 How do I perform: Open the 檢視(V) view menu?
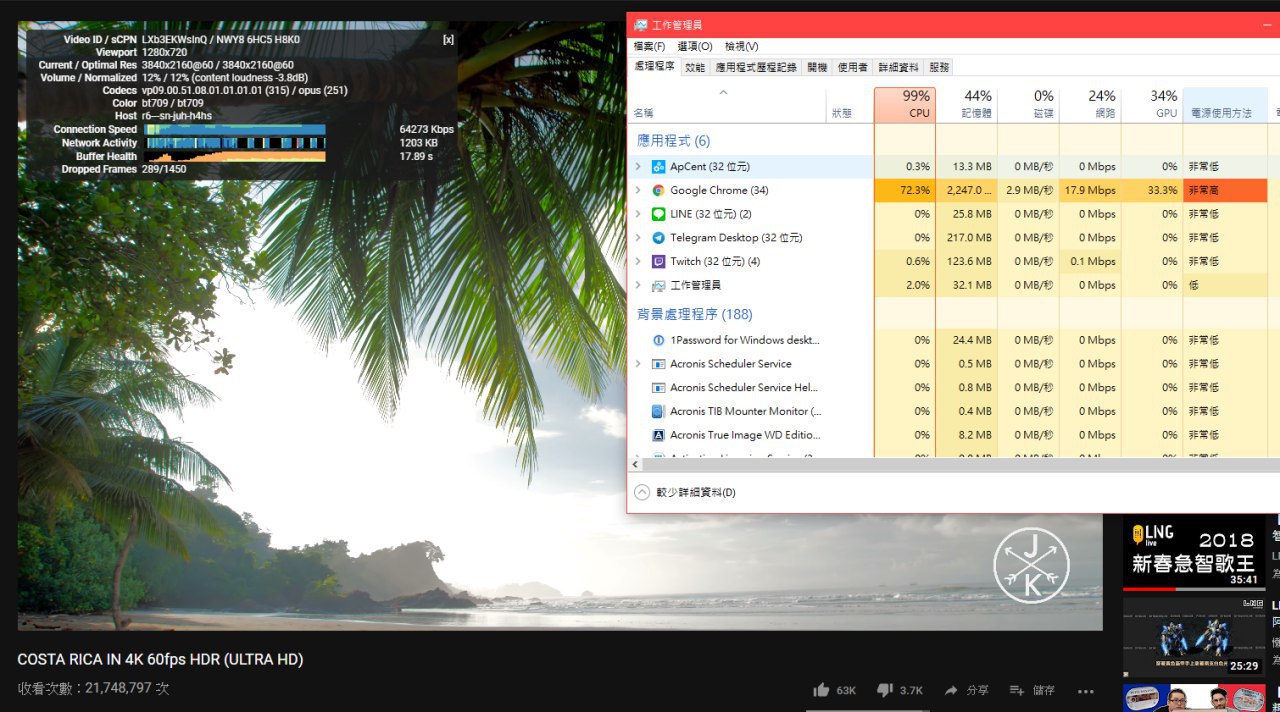[x=741, y=47]
